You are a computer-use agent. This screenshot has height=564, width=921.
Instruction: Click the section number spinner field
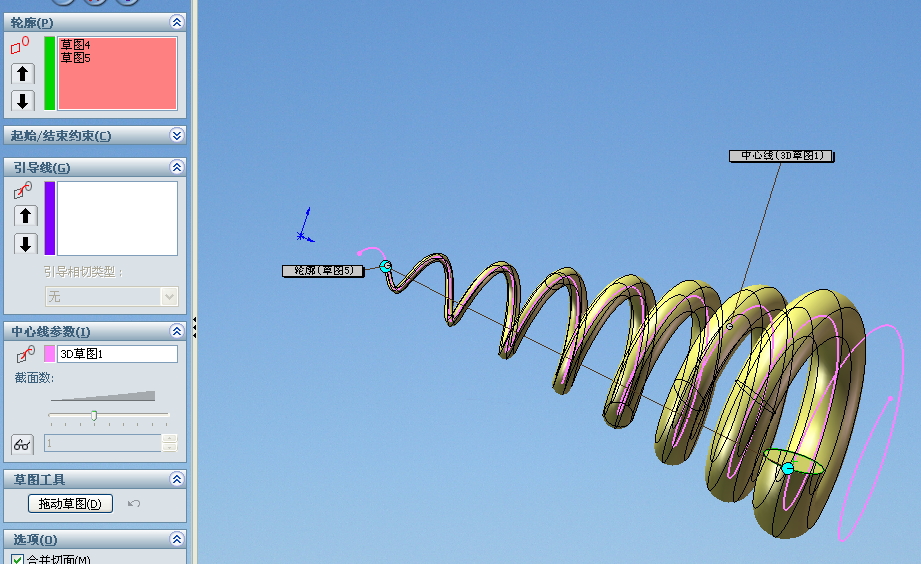tap(103, 443)
